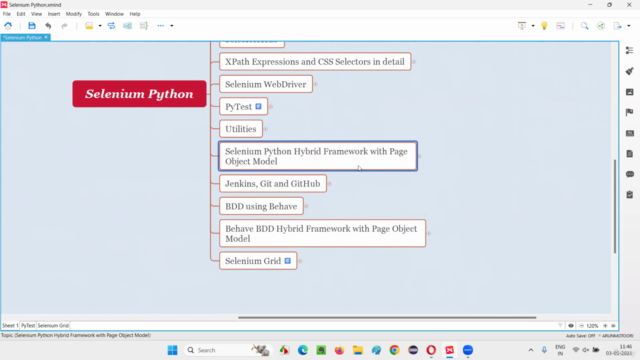Redo the last undone action

pos(64,26)
